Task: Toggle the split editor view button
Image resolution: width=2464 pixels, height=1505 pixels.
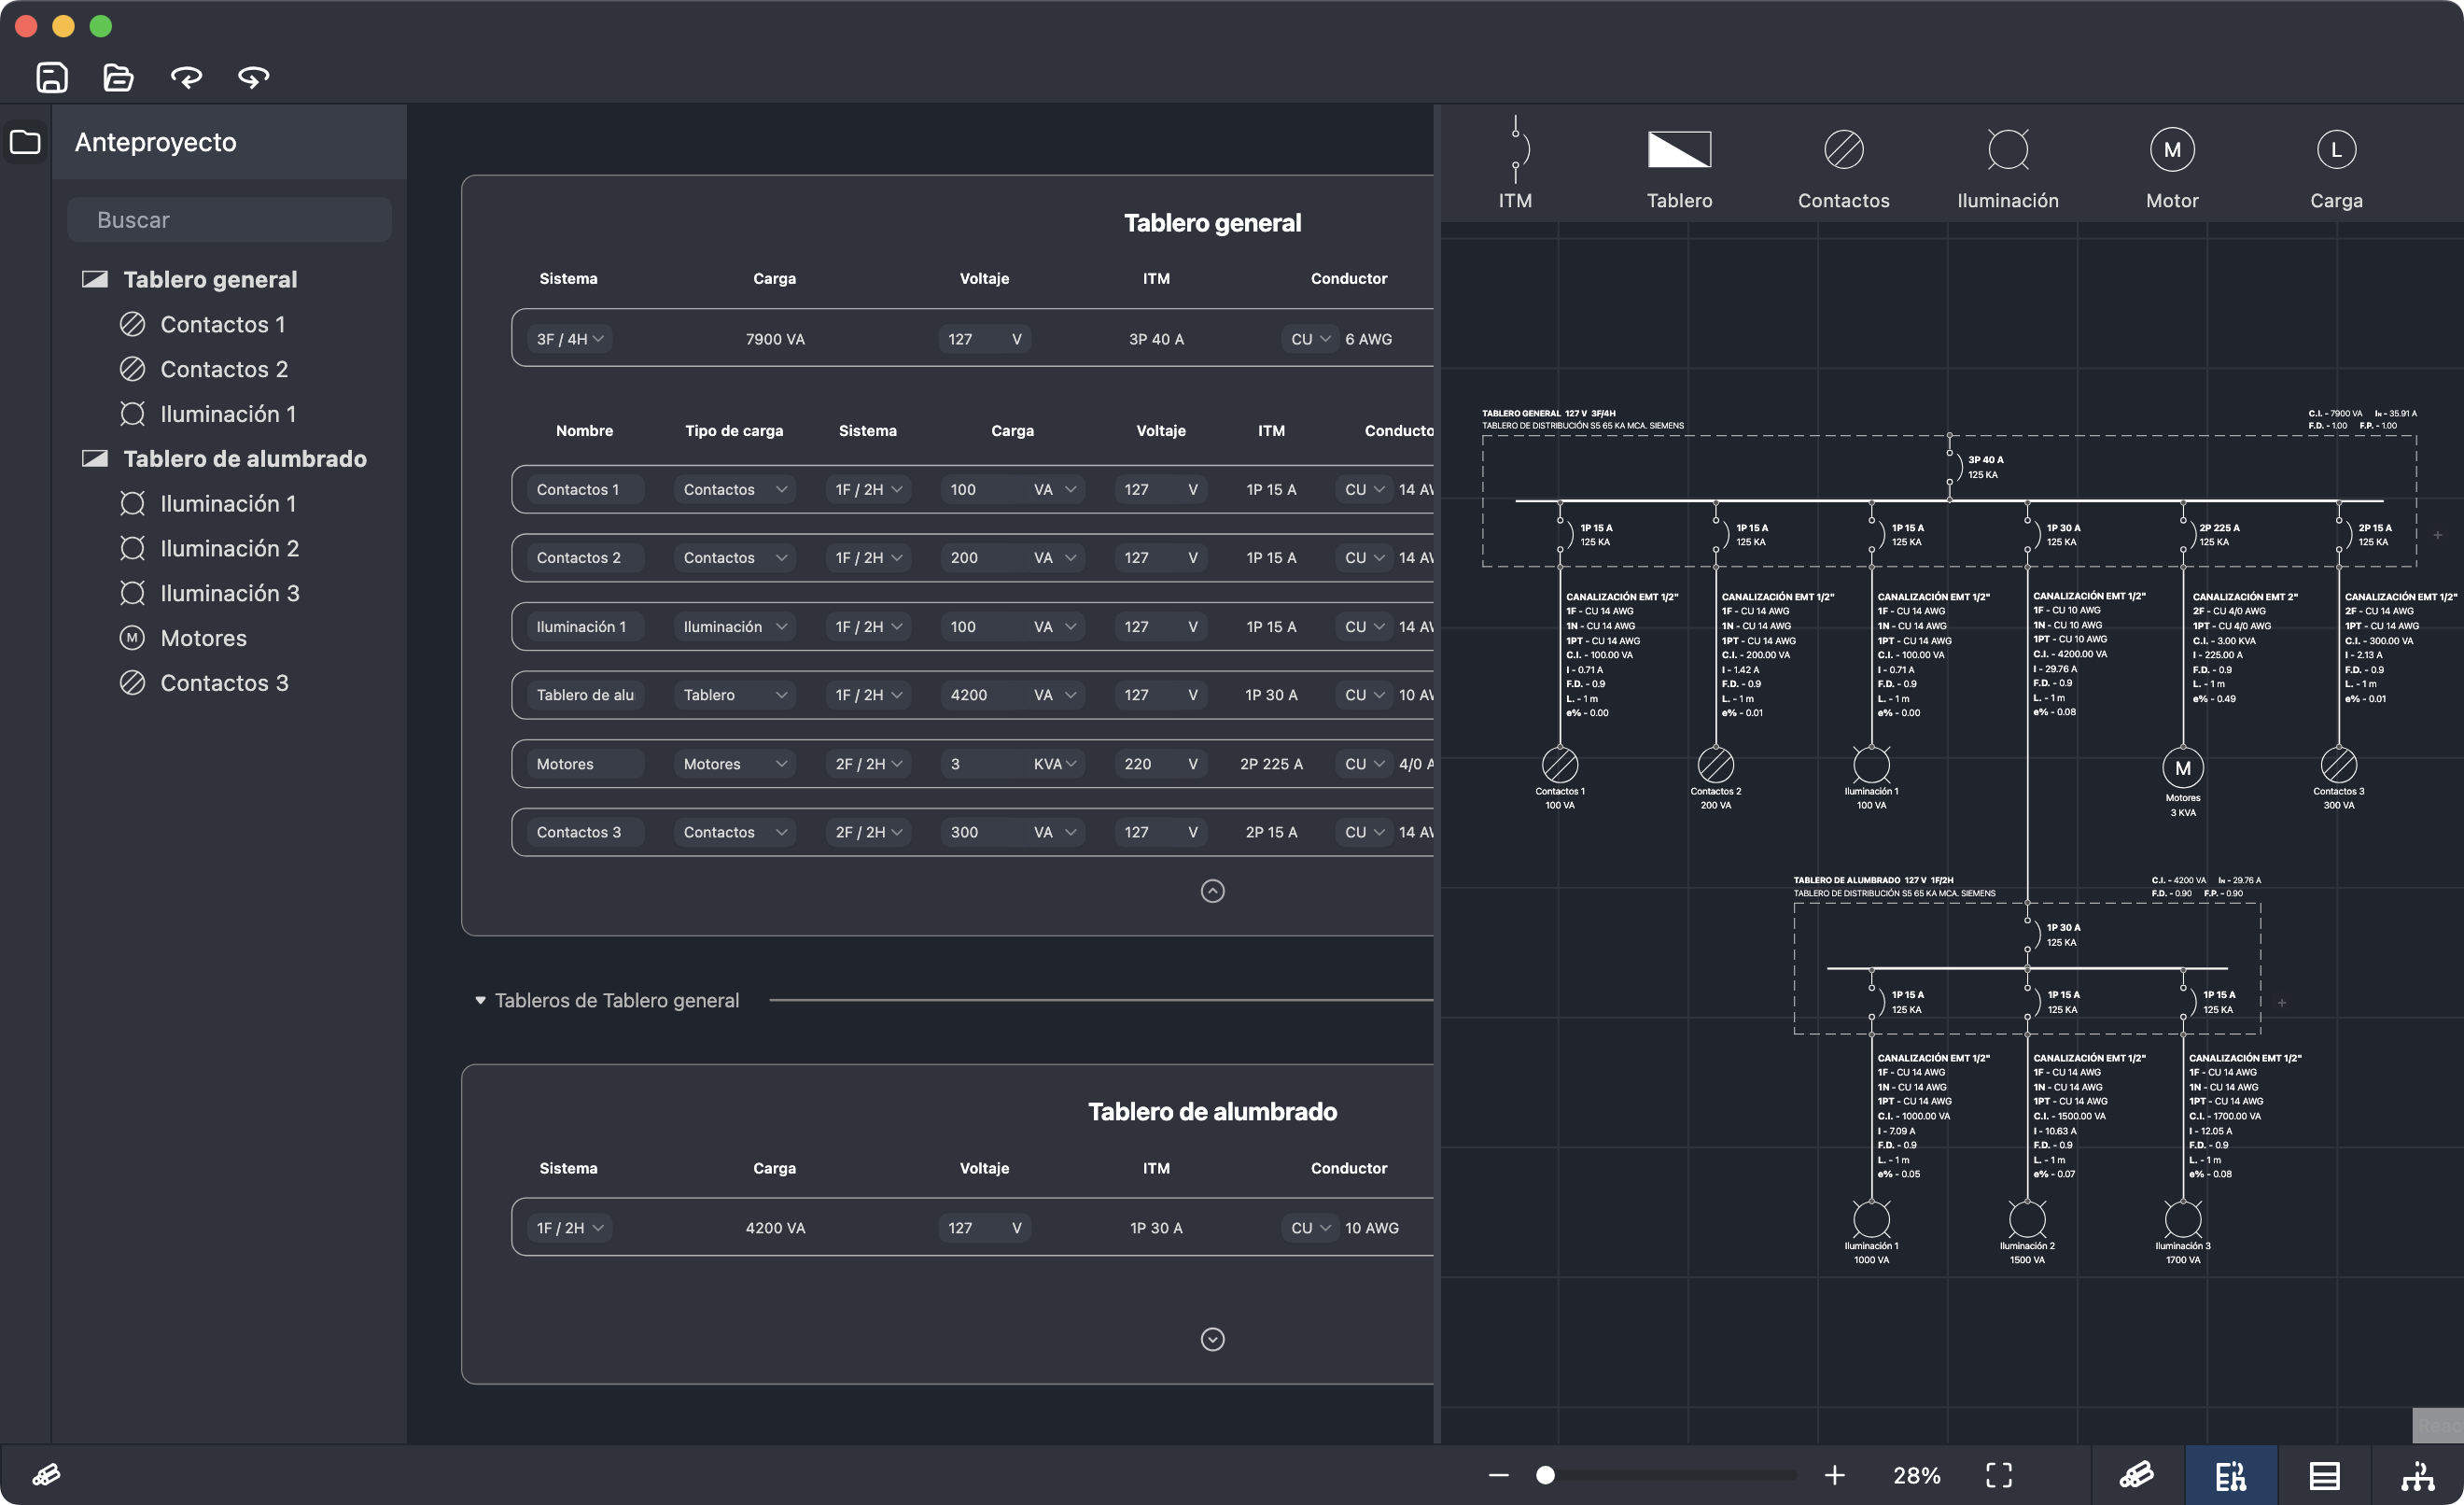Action: 2230,1475
